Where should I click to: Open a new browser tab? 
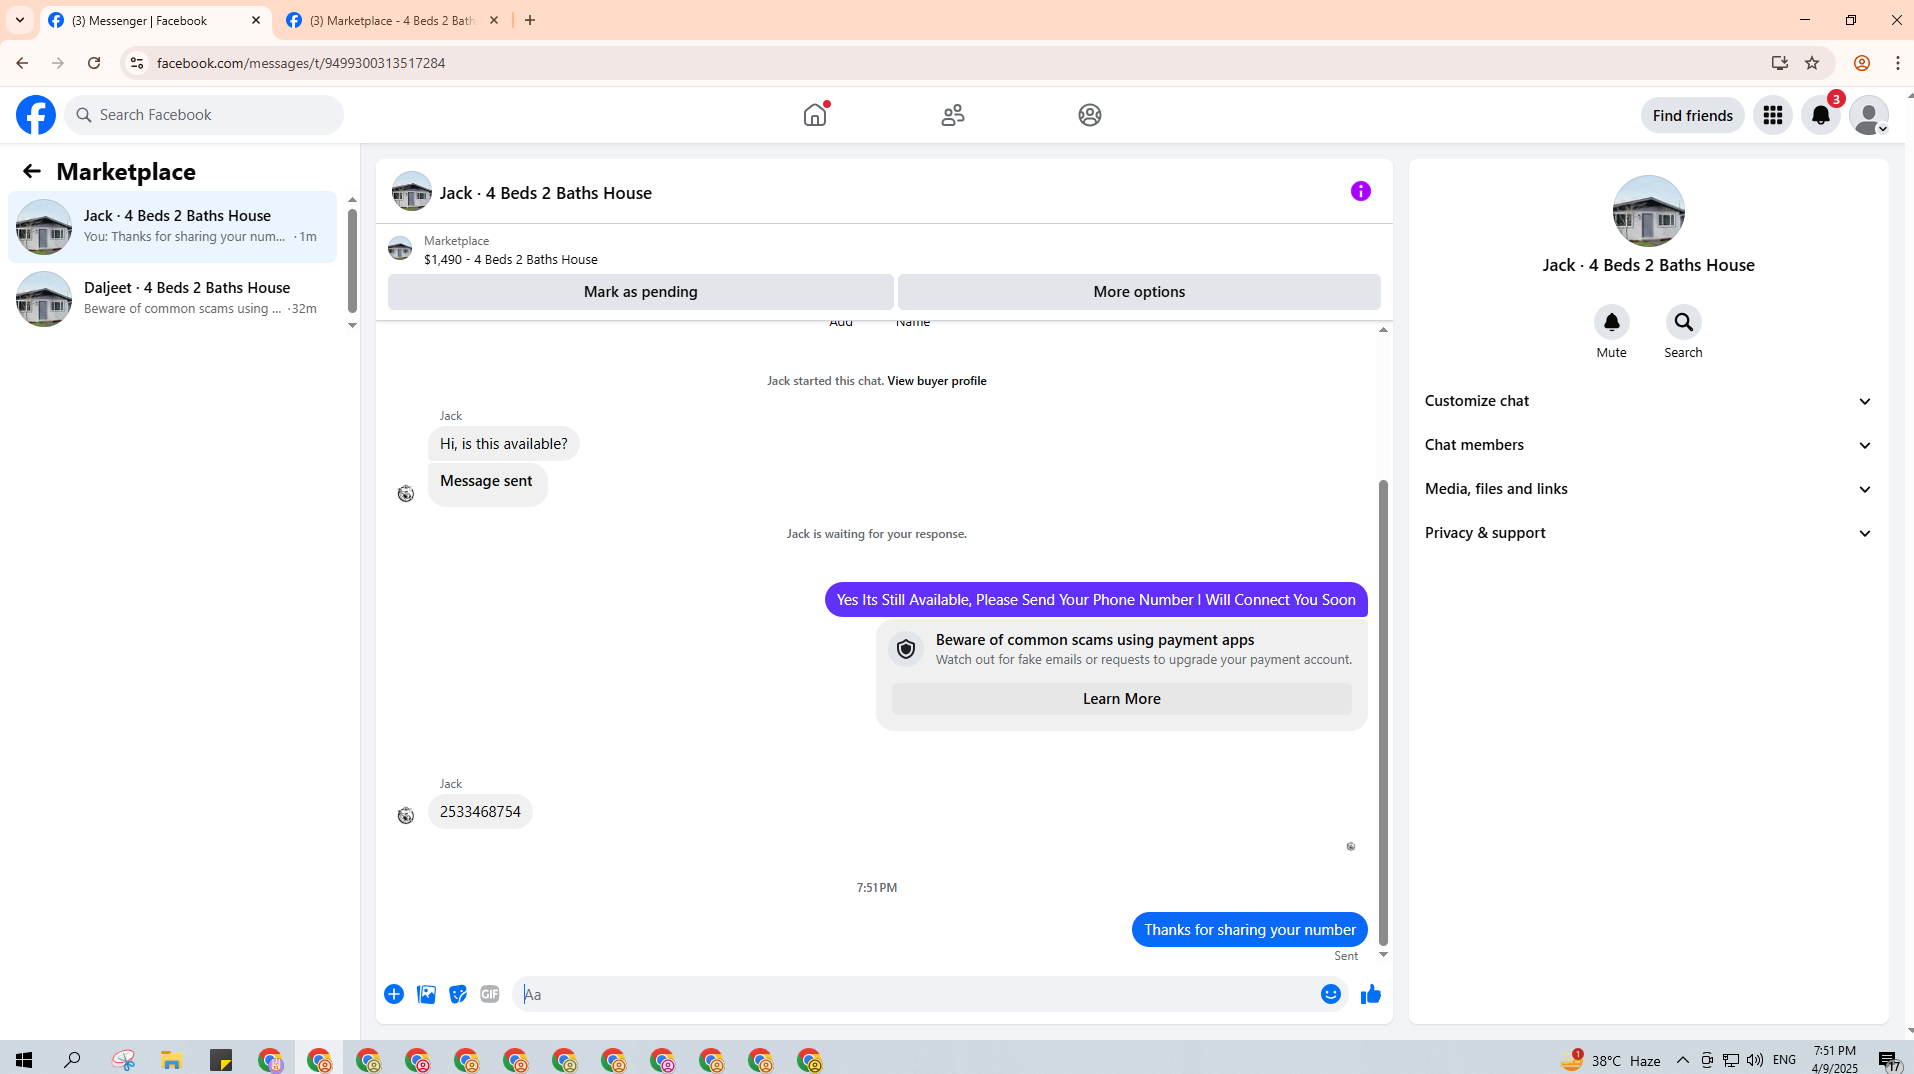click(x=530, y=20)
